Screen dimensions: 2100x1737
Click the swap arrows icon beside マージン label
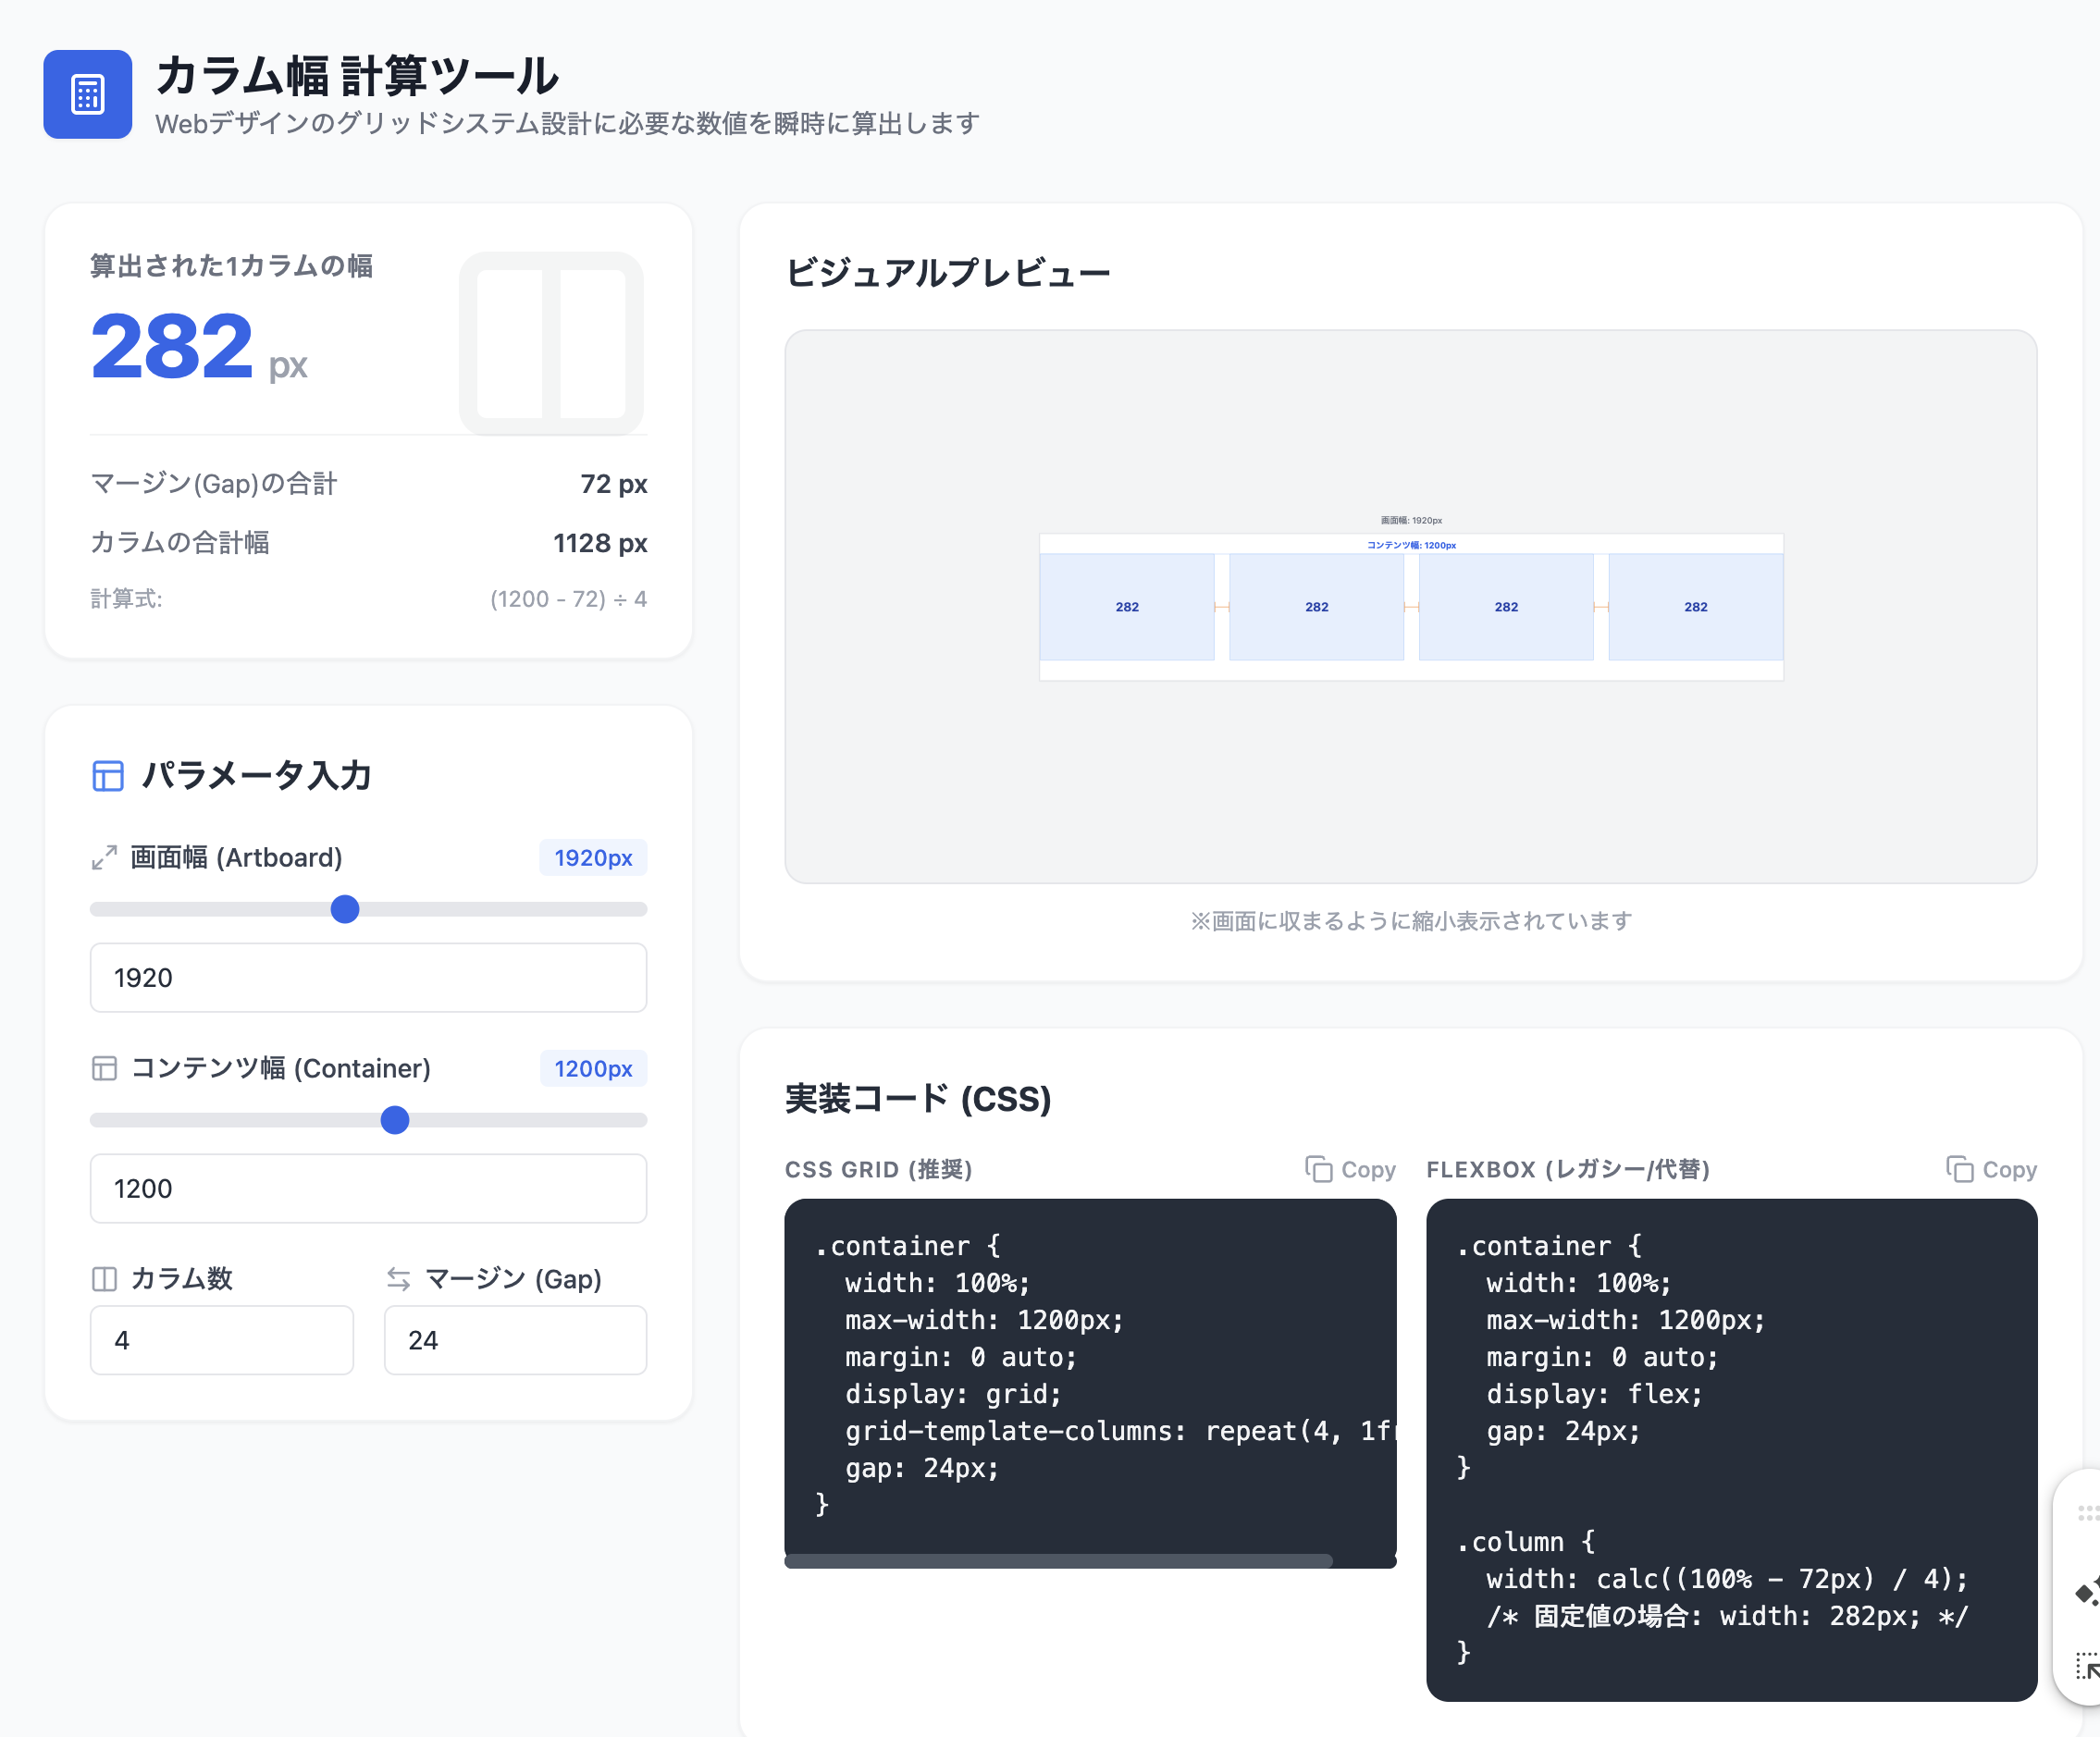[398, 1279]
